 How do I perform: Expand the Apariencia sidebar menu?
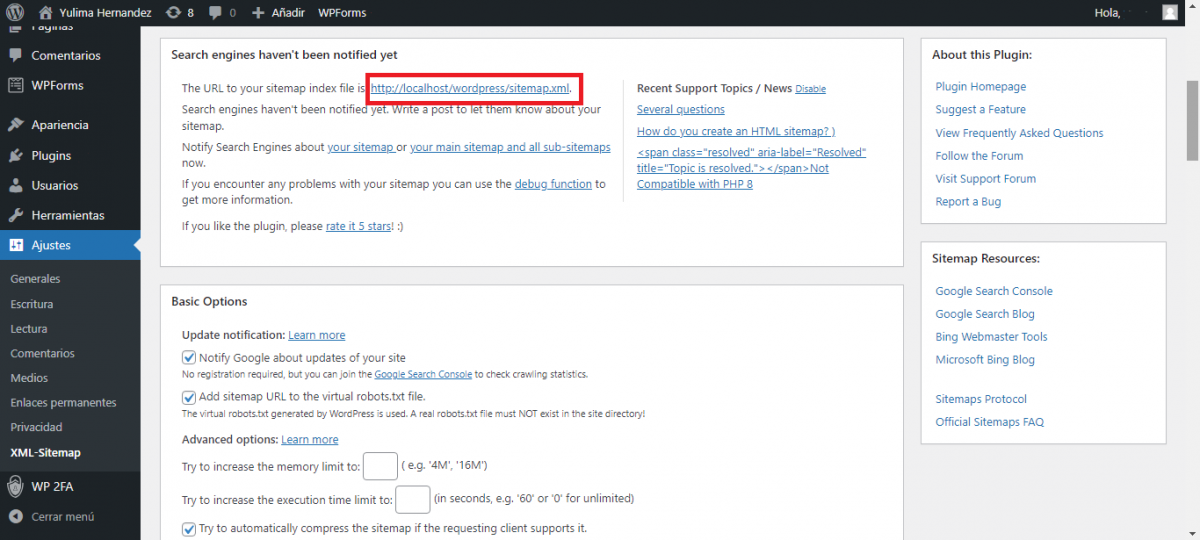59,125
